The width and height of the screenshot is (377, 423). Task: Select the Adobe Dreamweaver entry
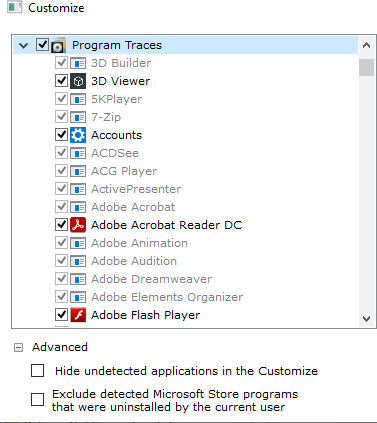click(151, 279)
